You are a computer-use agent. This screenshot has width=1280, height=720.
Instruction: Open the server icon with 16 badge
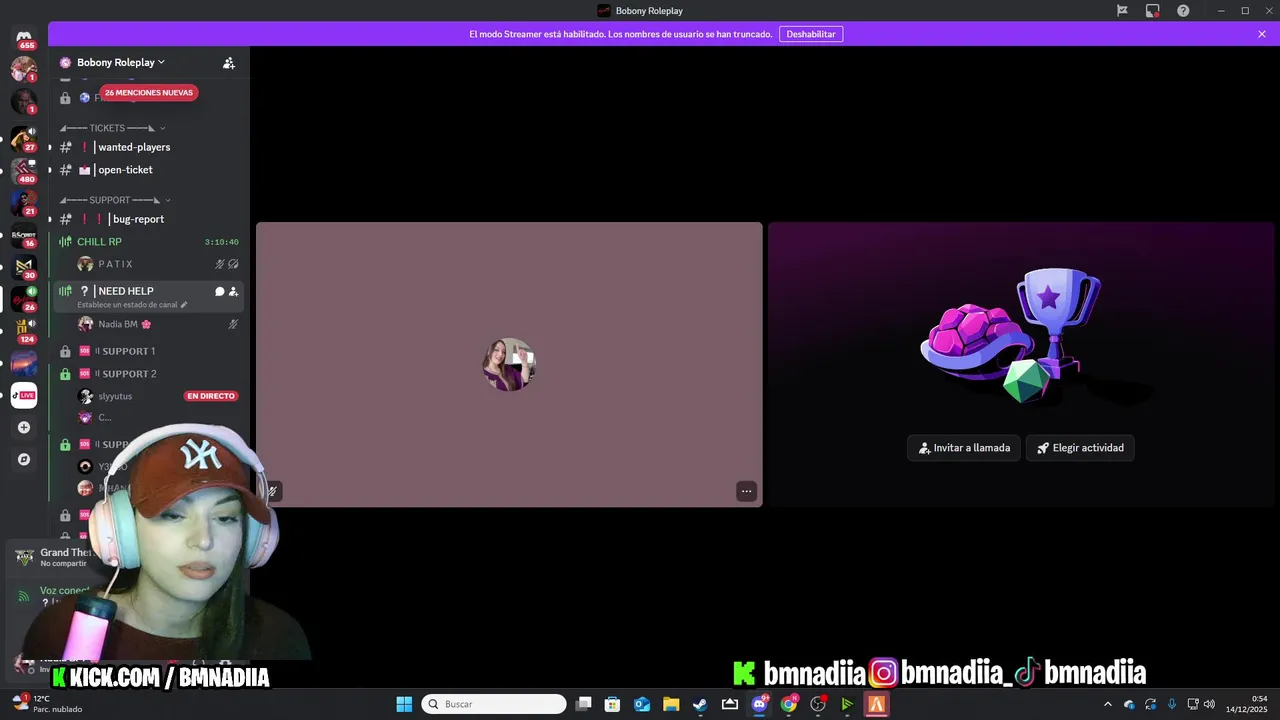(x=24, y=234)
